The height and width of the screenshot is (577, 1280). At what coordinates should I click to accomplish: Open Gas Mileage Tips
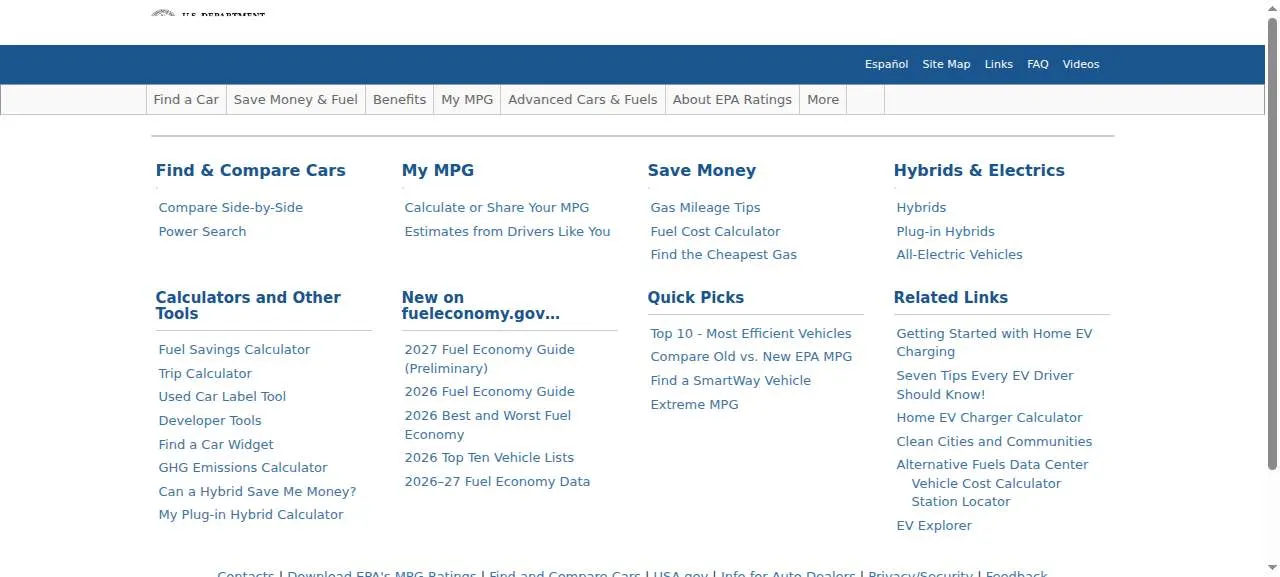click(705, 208)
